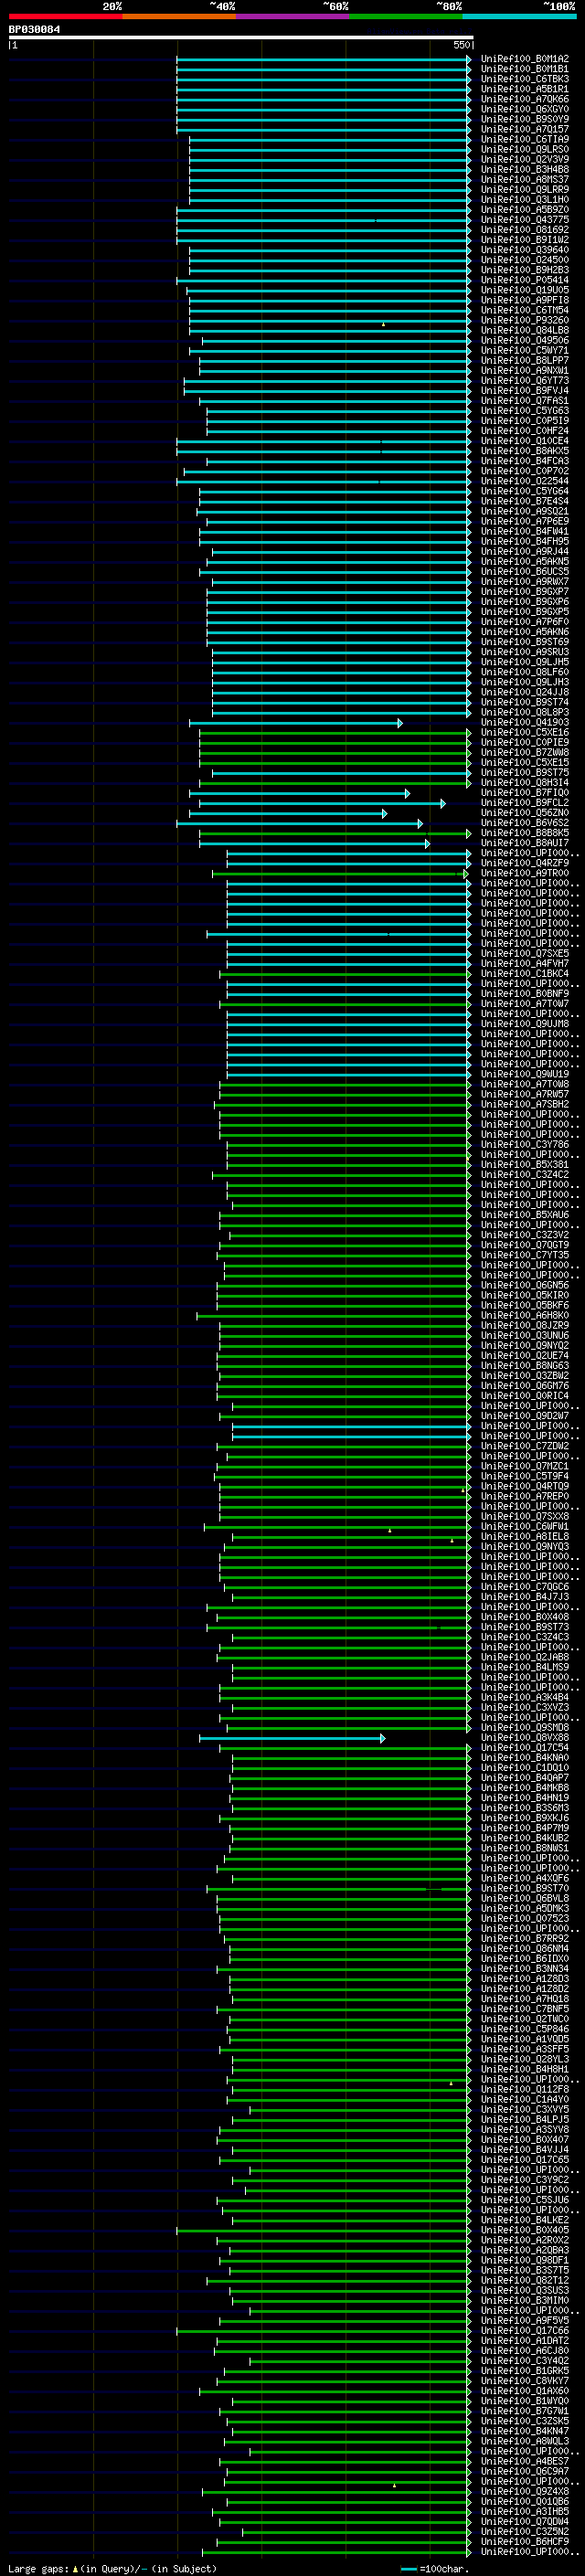The width and height of the screenshot is (585, 2576).
Task: Open hit label UniRef100_P93260
Action: coord(525,320)
